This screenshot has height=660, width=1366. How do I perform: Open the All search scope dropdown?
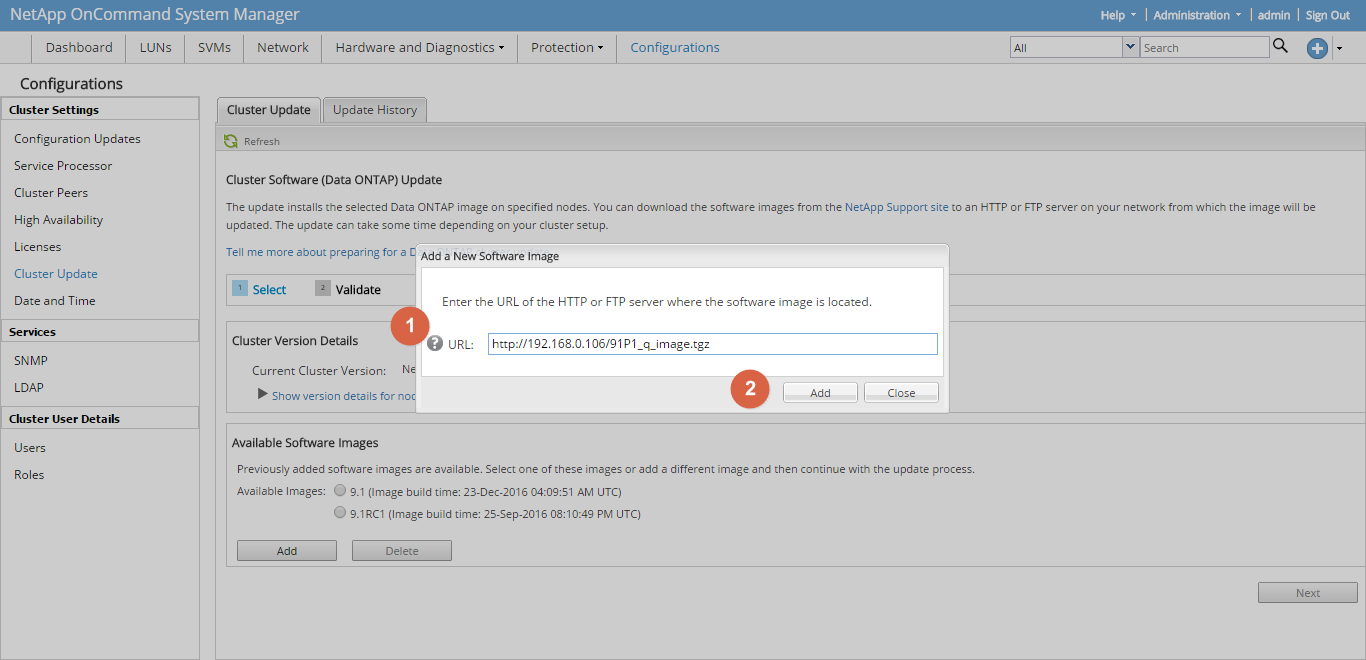click(x=1131, y=47)
